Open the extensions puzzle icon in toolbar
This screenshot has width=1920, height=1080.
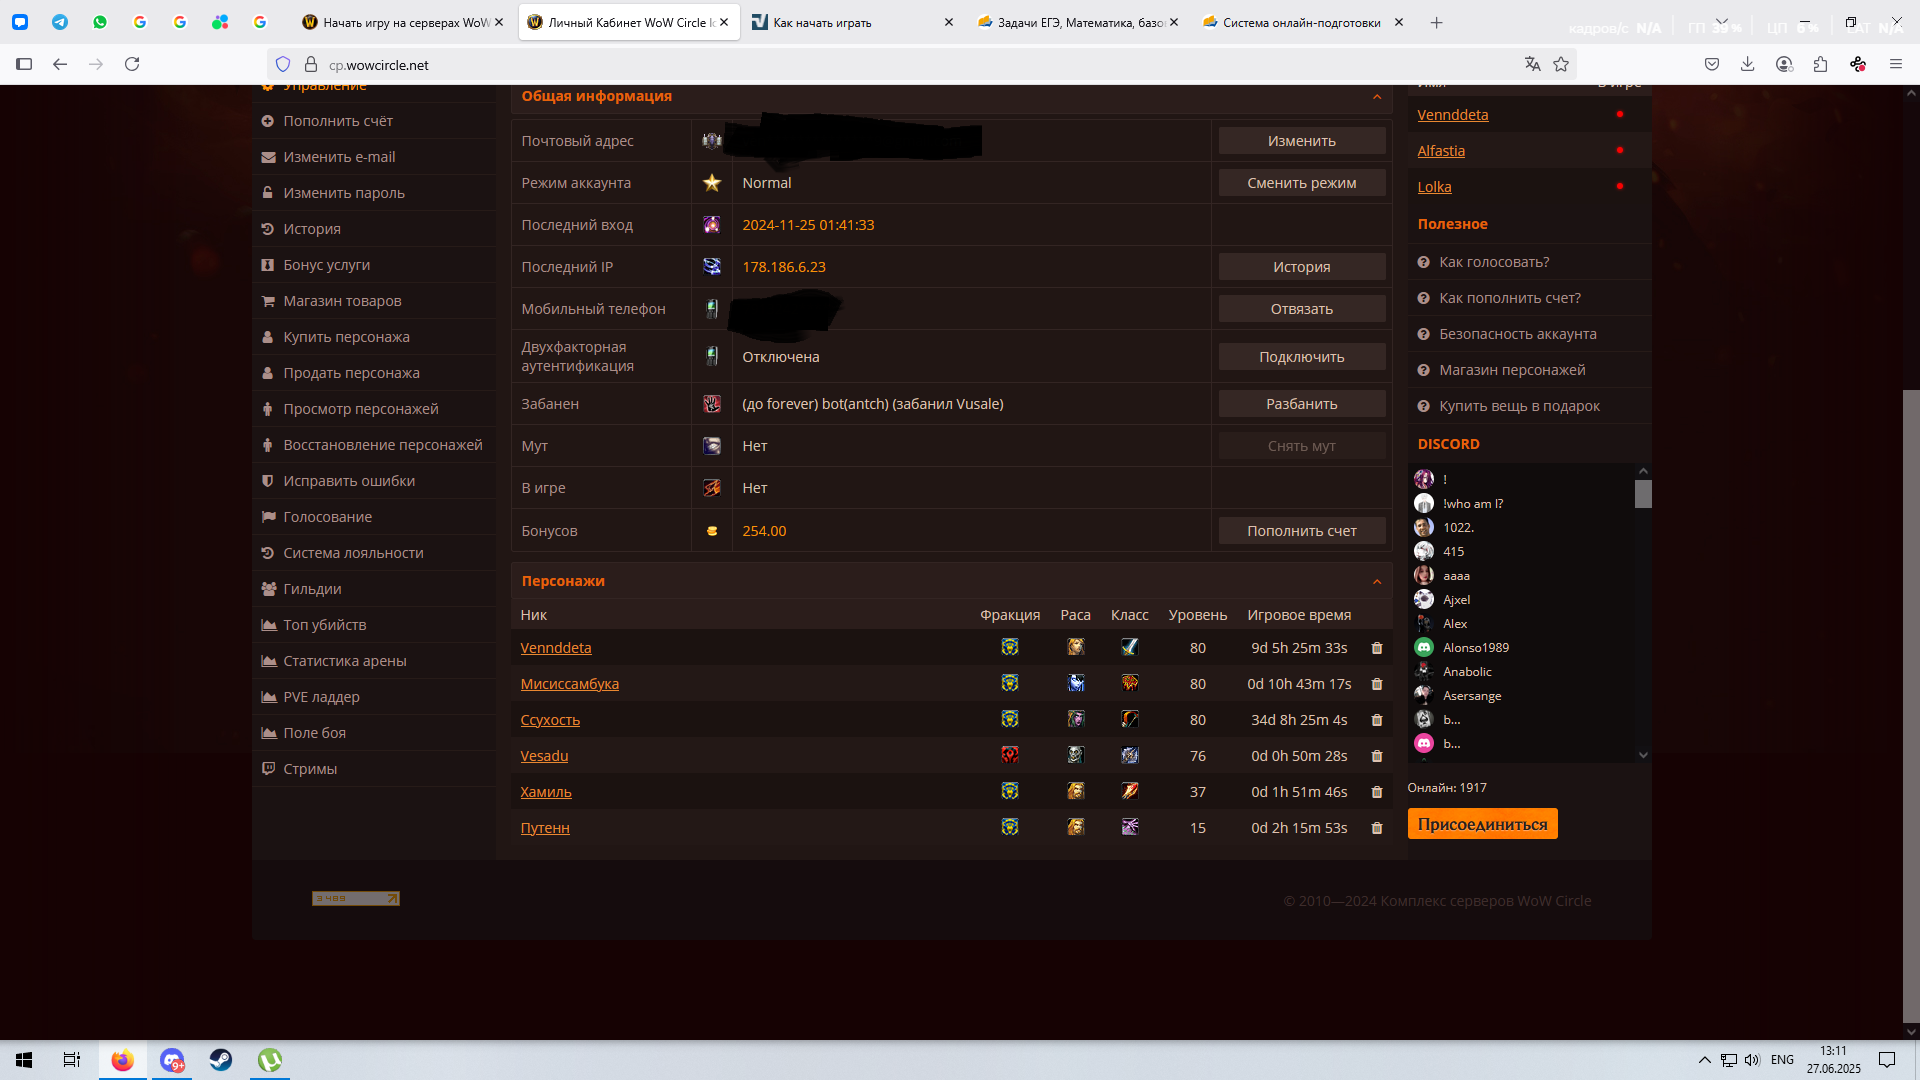pyautogui.click(x=1820, y=65)
